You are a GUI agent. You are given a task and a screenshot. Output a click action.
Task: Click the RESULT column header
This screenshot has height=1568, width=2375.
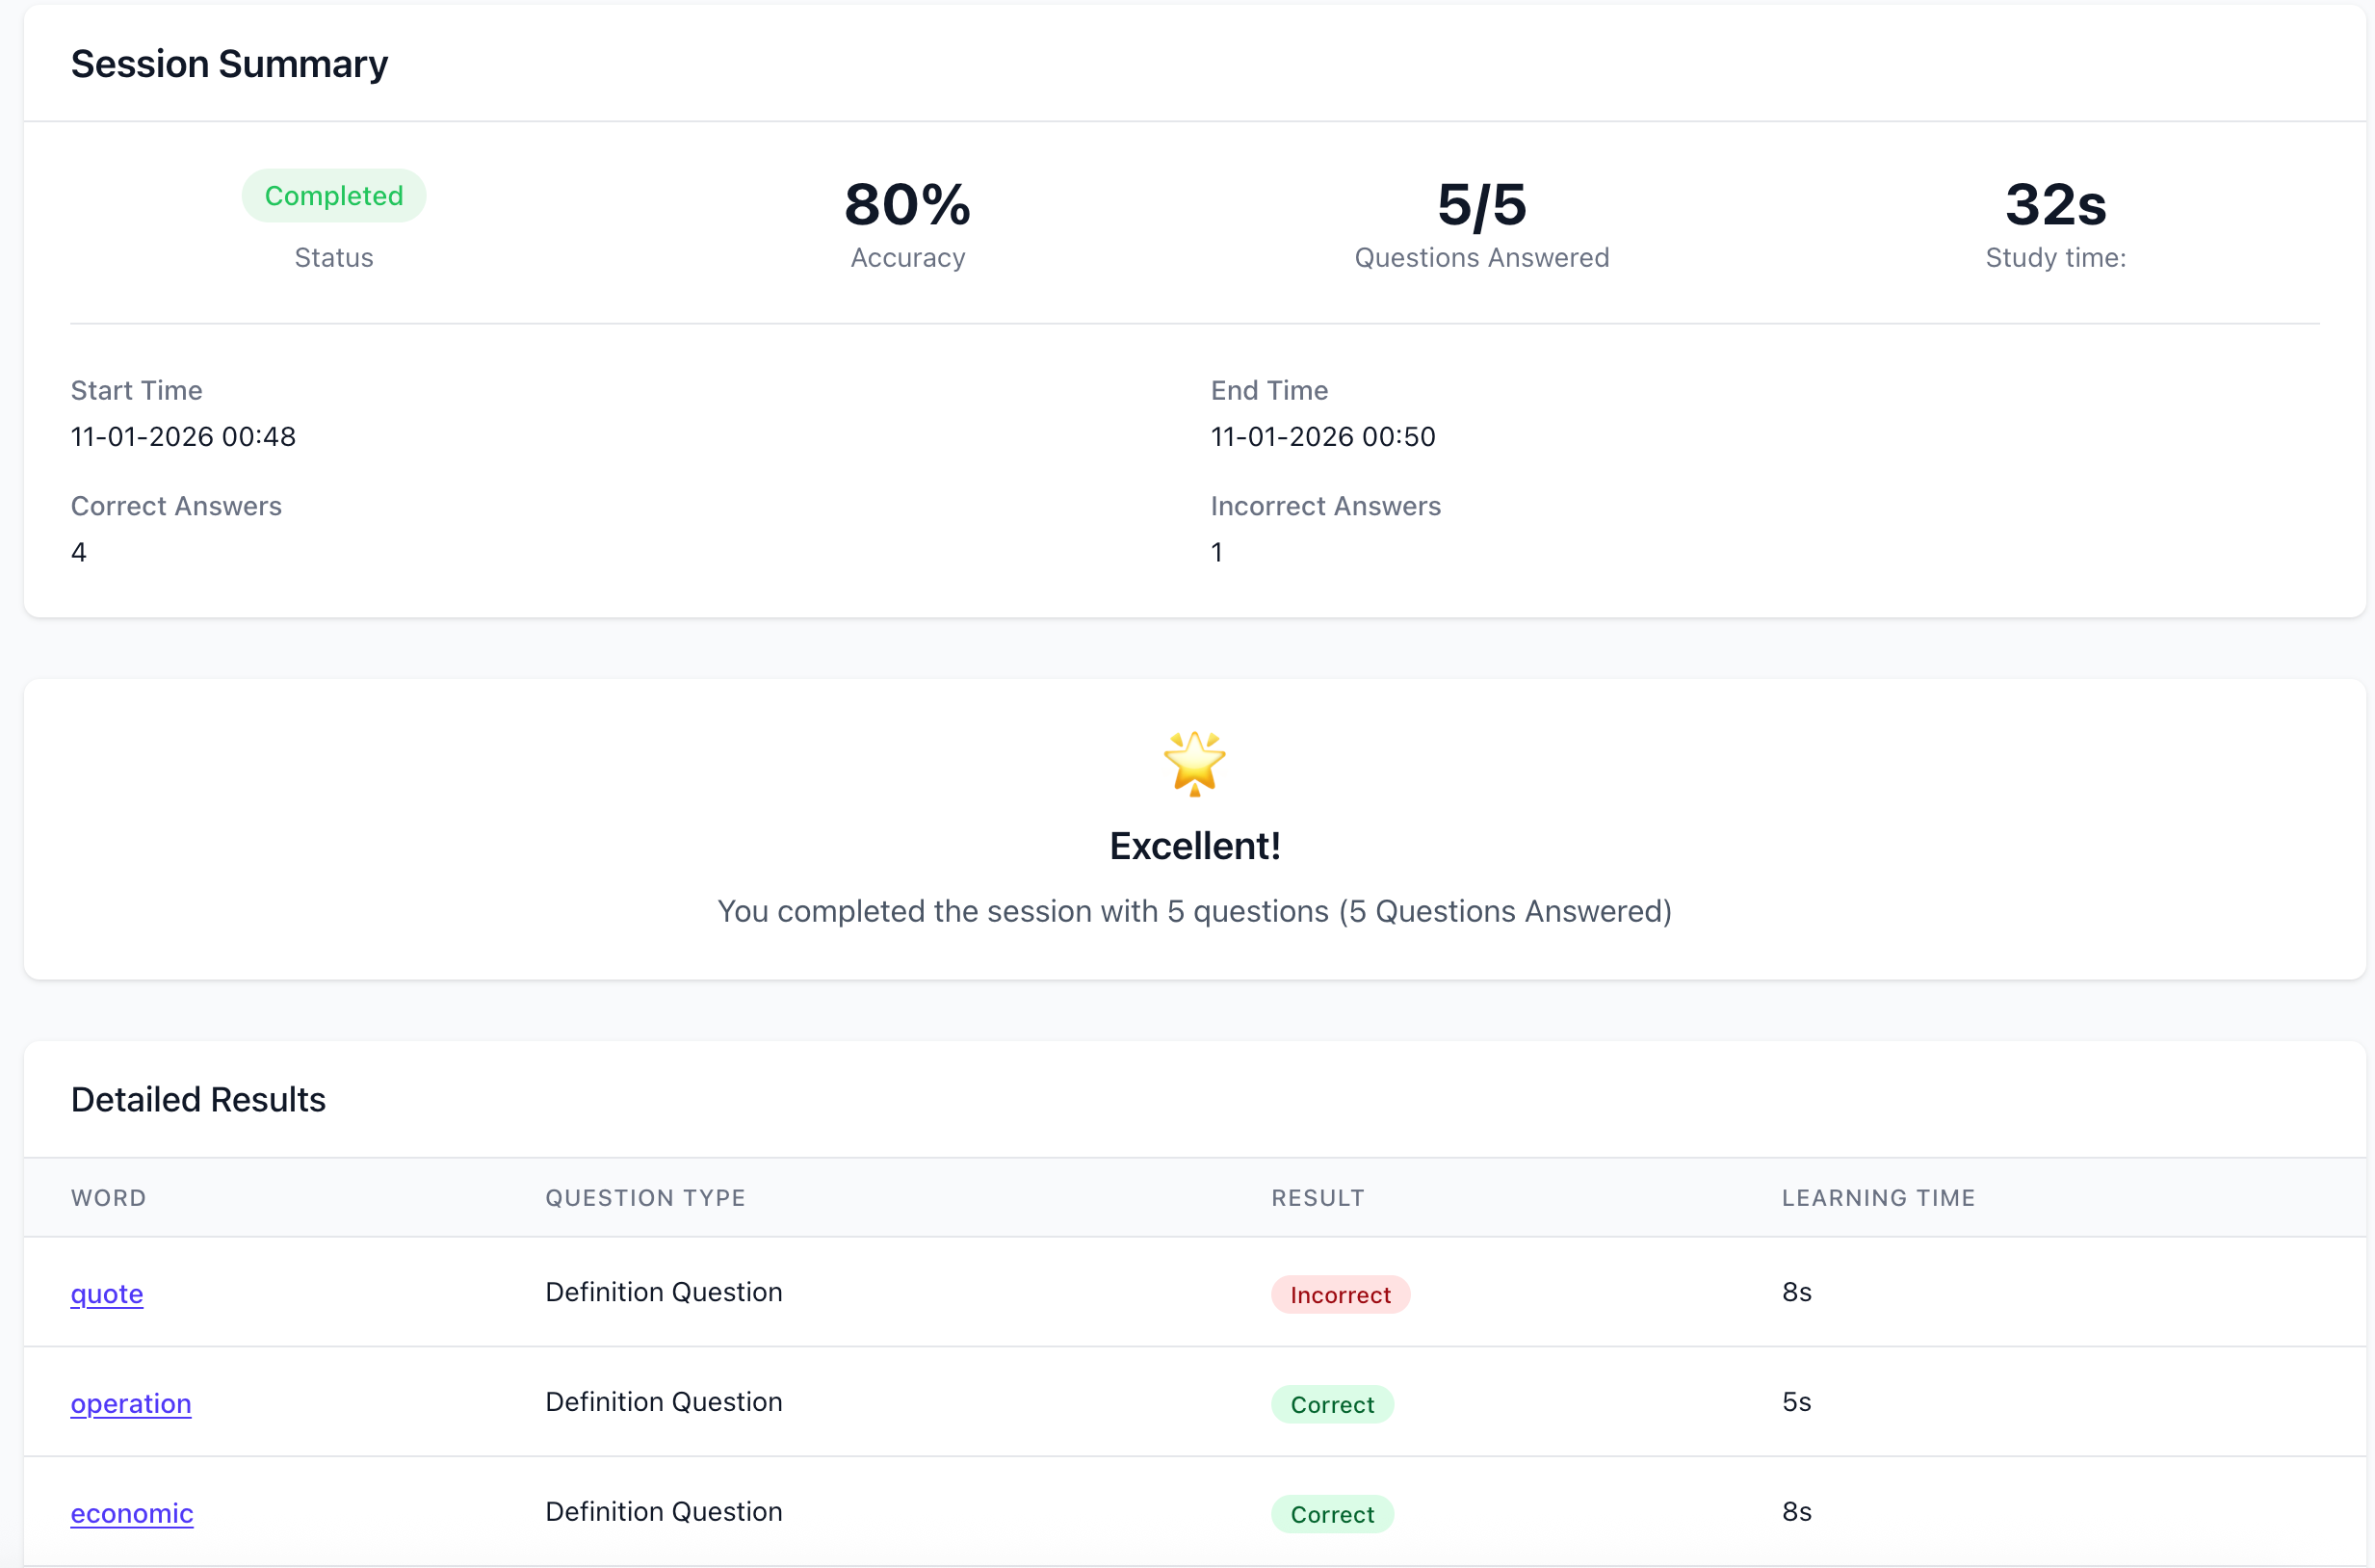[x=1317, y=1198]
